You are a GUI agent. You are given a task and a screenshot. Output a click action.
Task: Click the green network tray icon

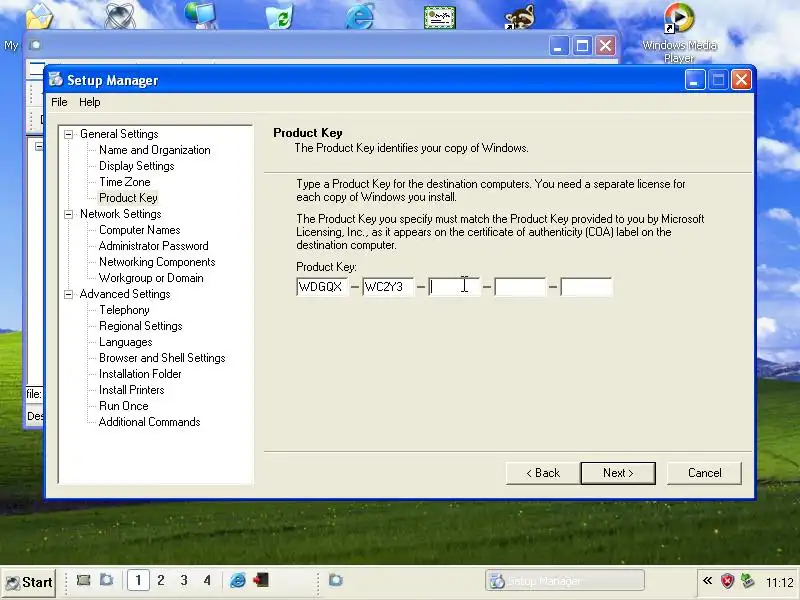point(747,581)
